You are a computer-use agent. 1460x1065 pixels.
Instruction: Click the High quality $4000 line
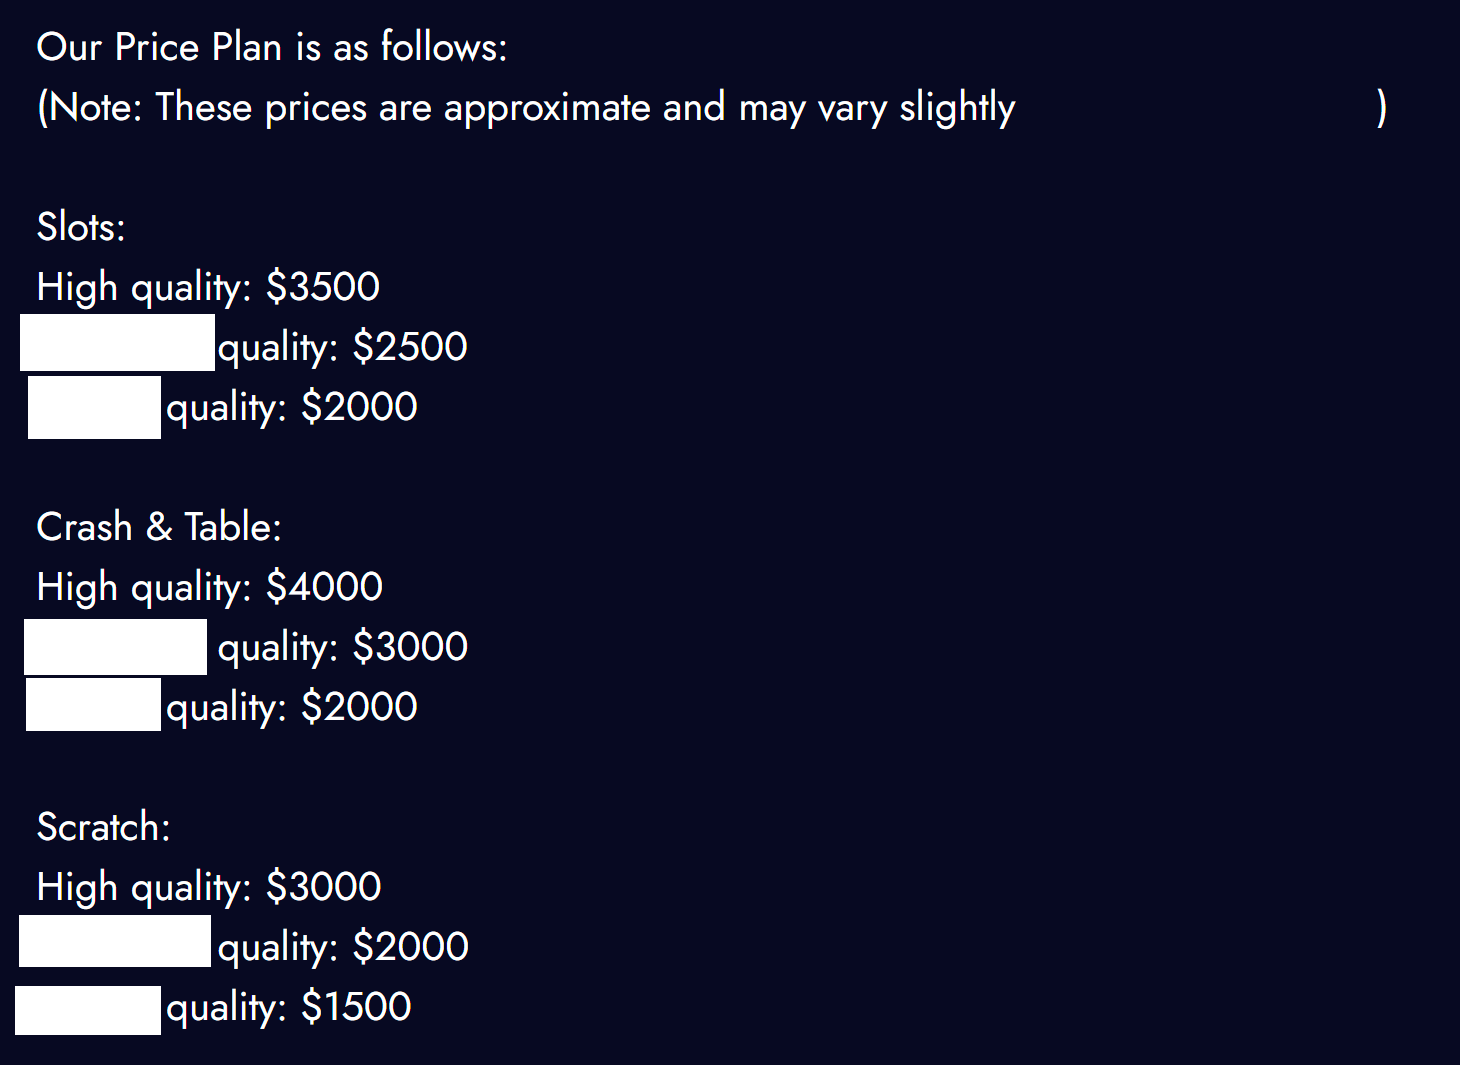[209, 587]
